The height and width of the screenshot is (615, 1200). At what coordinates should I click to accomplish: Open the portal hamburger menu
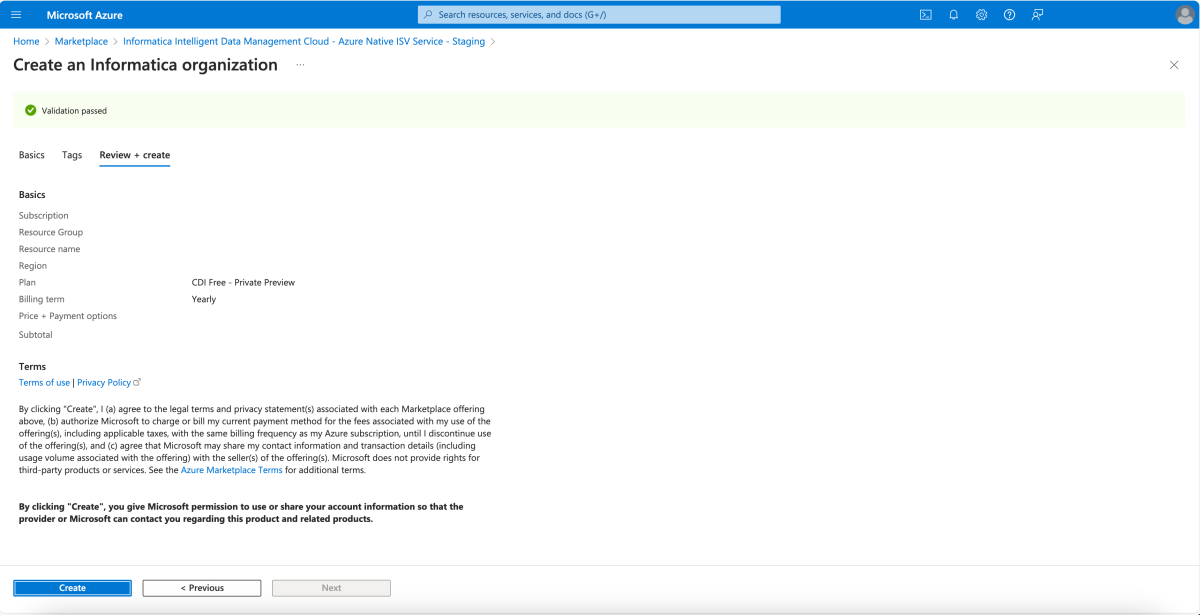(15, 15)
